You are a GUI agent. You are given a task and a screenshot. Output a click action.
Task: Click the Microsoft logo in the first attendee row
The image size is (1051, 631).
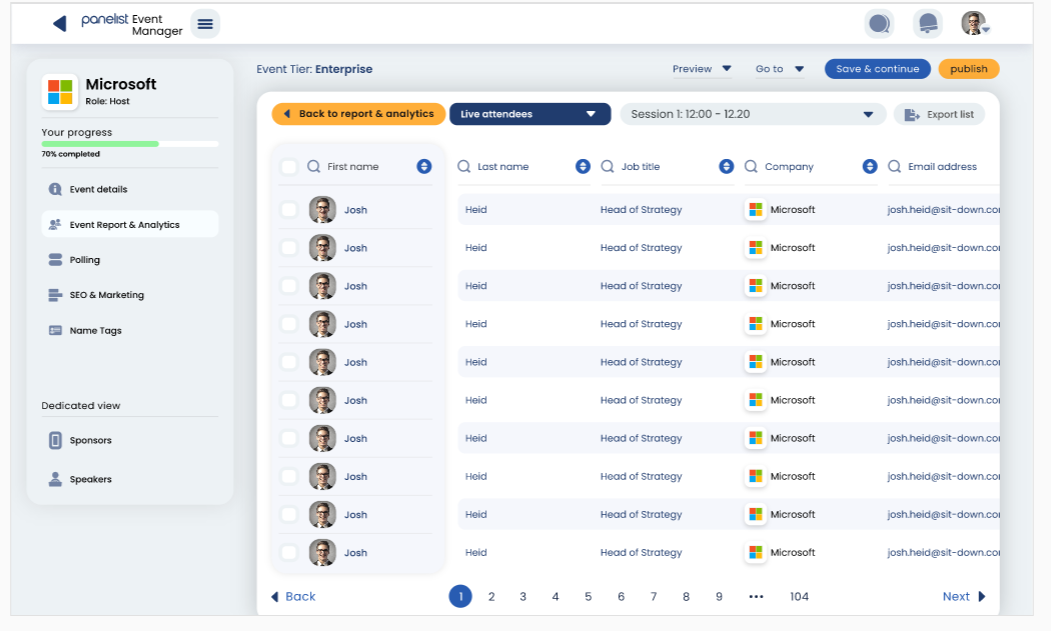[x=755, y=210]
